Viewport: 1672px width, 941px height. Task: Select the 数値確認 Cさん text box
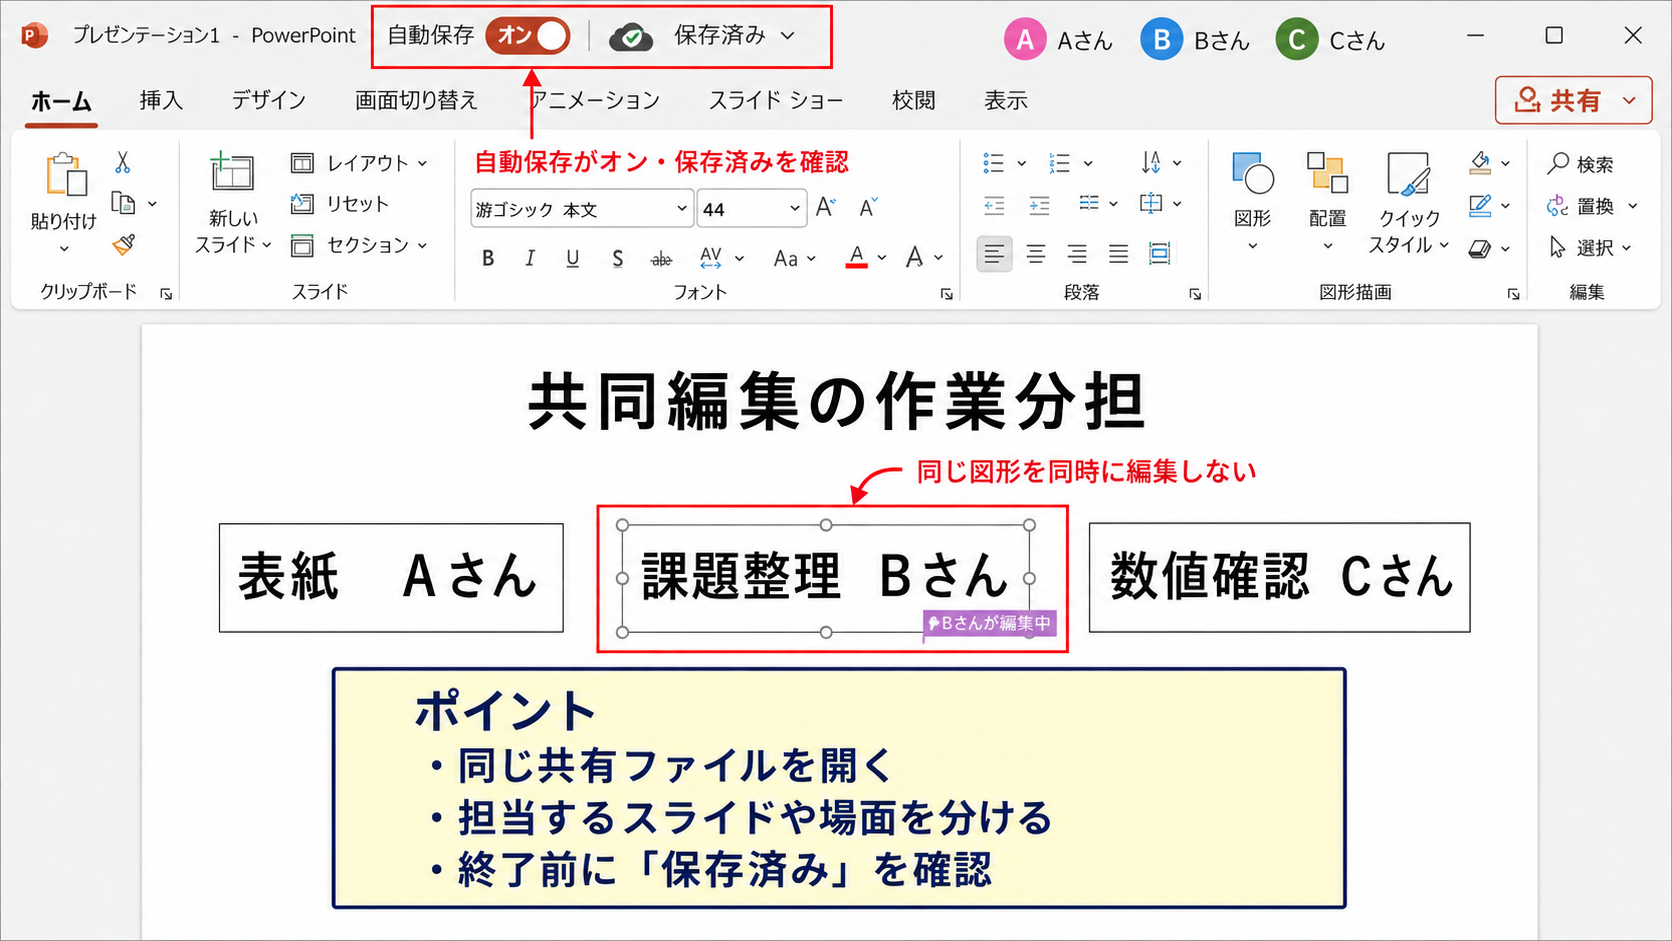point(1279,577)
